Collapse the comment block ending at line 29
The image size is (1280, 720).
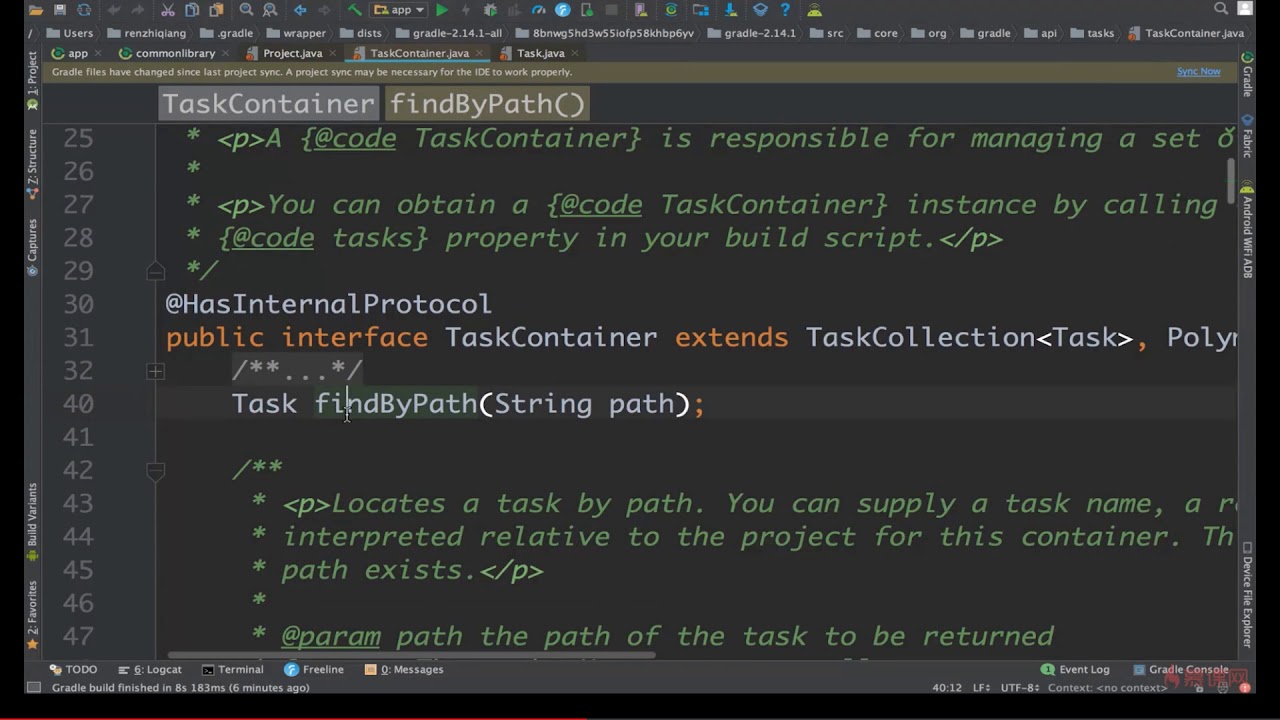[x=155, y=271]
